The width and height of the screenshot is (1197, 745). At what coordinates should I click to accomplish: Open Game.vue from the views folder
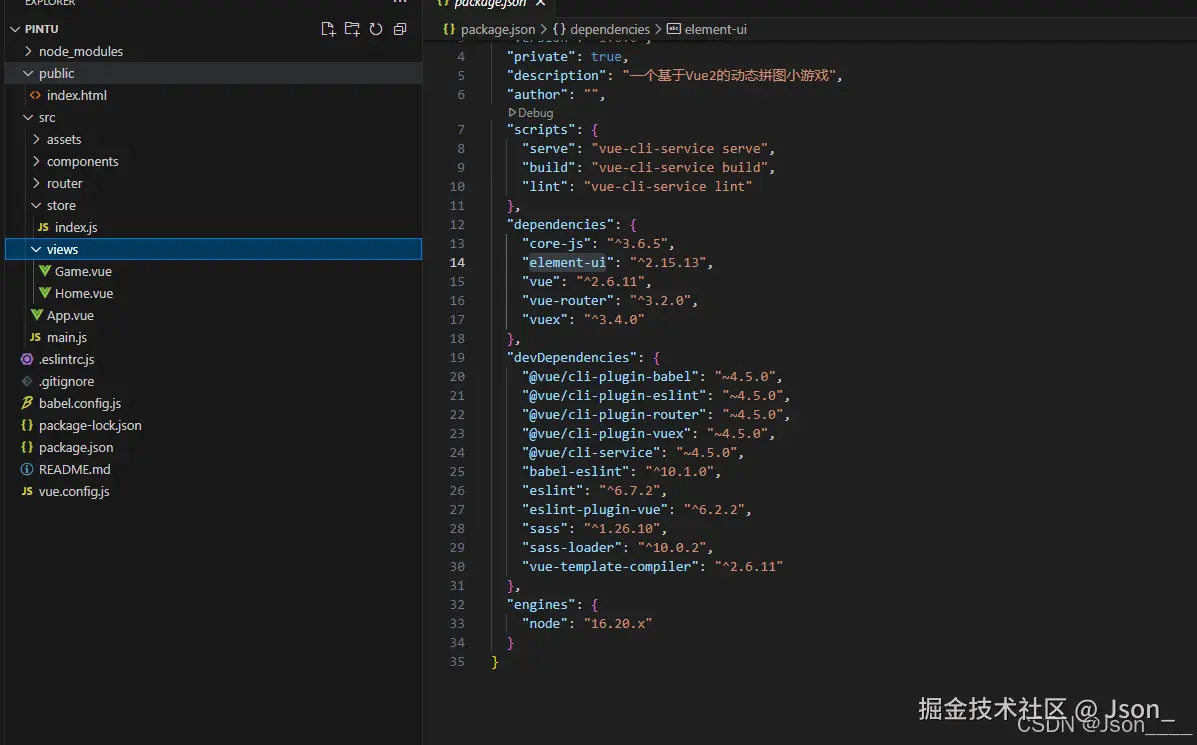click(83, 271)
